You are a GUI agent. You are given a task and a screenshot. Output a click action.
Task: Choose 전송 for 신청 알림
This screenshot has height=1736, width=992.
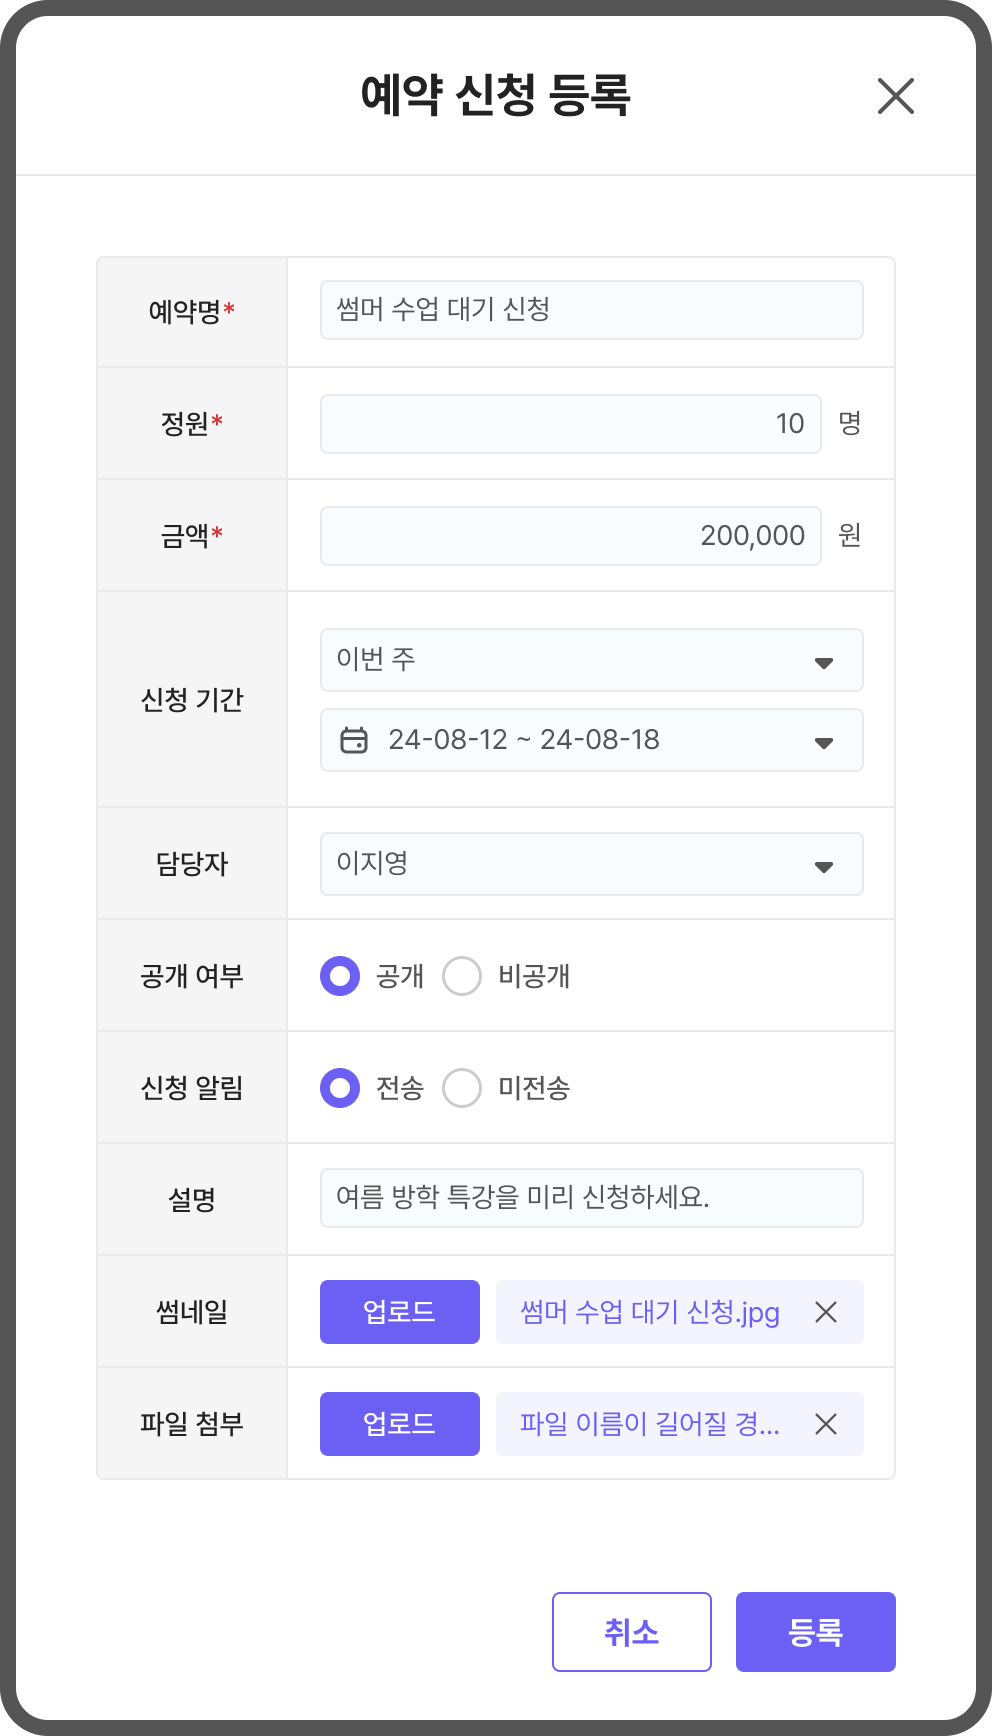340,1088
